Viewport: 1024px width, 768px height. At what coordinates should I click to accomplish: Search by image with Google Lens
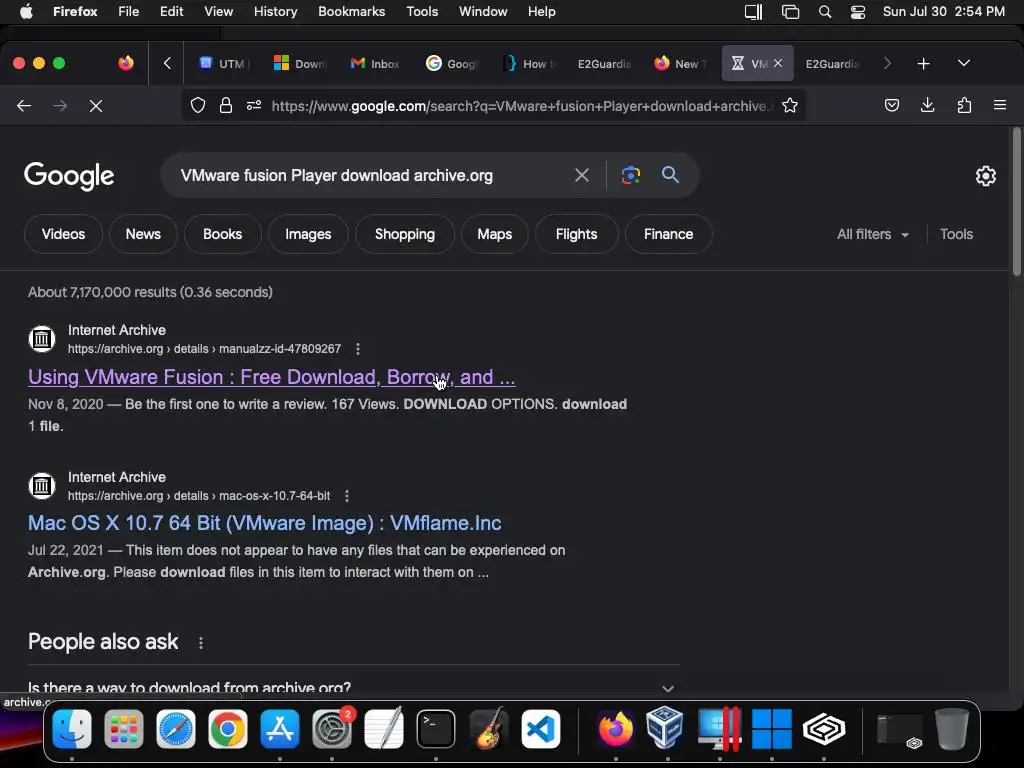(631, 175)
